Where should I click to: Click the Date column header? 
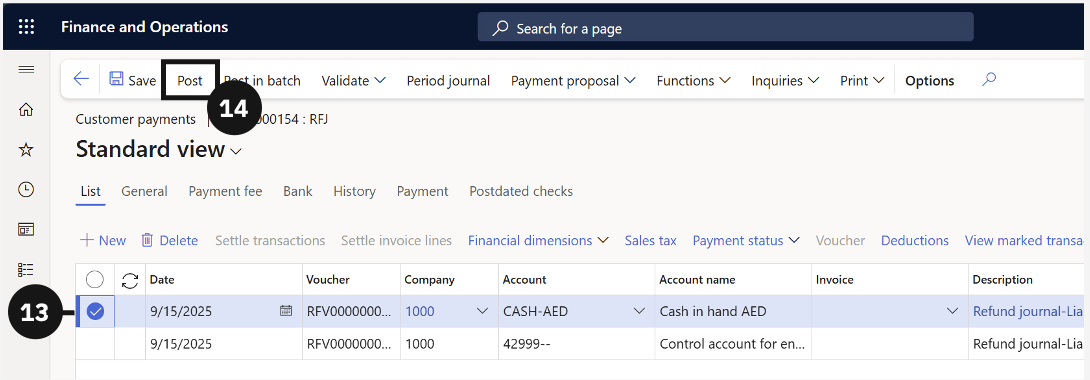click(x=224, y=280)
